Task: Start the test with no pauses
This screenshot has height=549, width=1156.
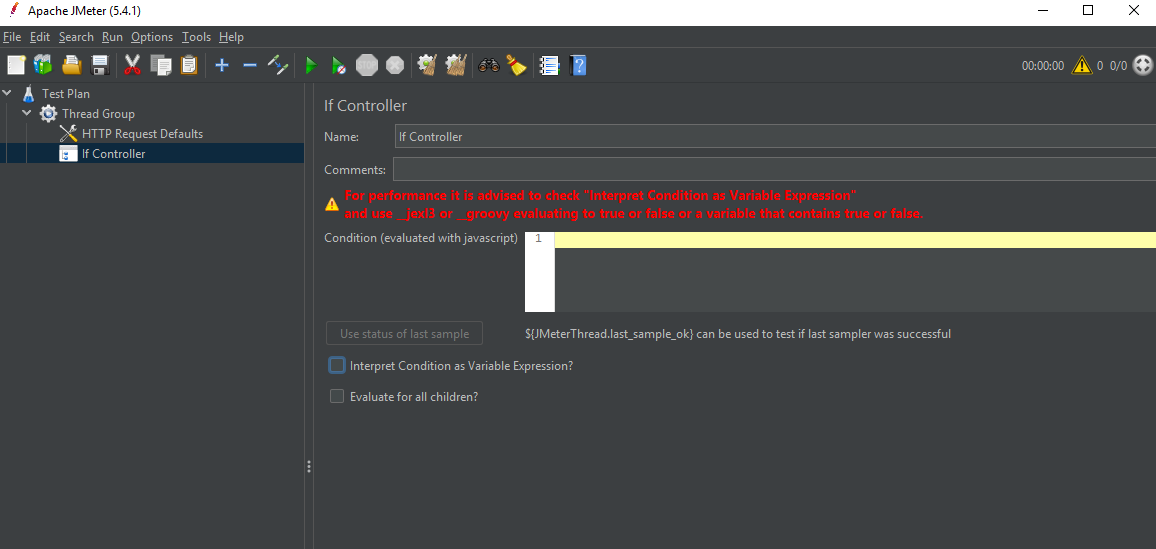Action: click(338, 66)
